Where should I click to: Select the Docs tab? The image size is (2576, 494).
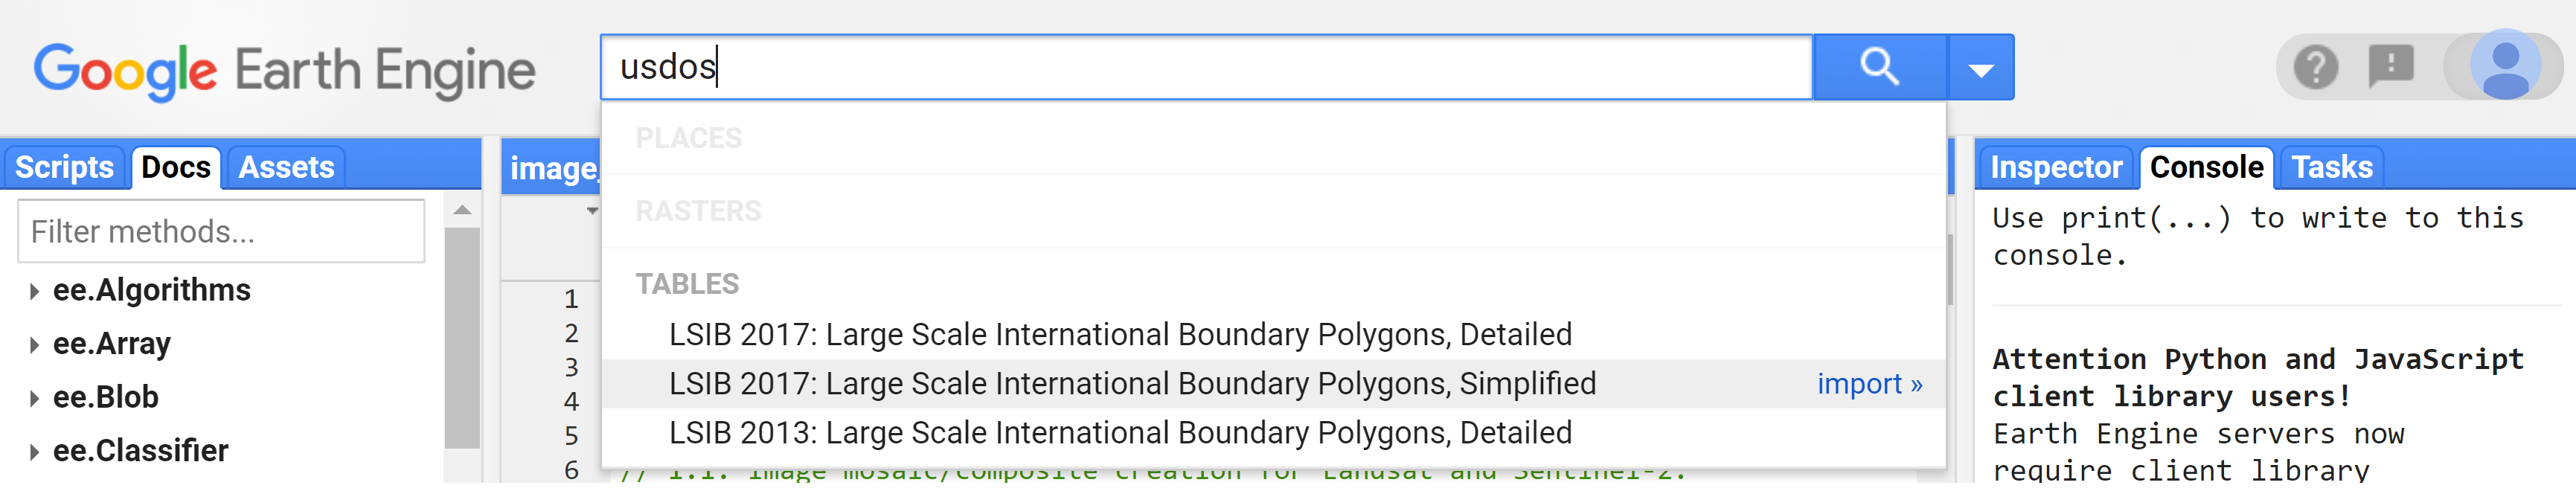176,167
